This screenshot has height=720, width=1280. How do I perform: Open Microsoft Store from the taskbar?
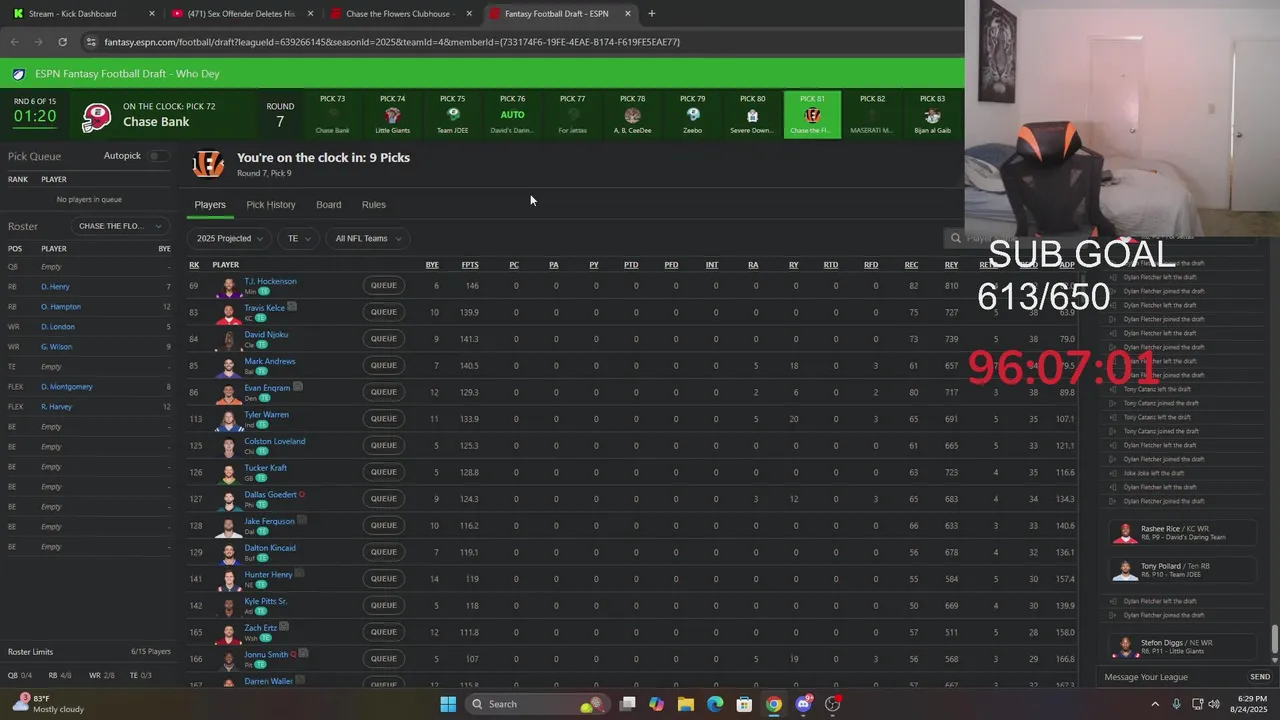point(744,704)
